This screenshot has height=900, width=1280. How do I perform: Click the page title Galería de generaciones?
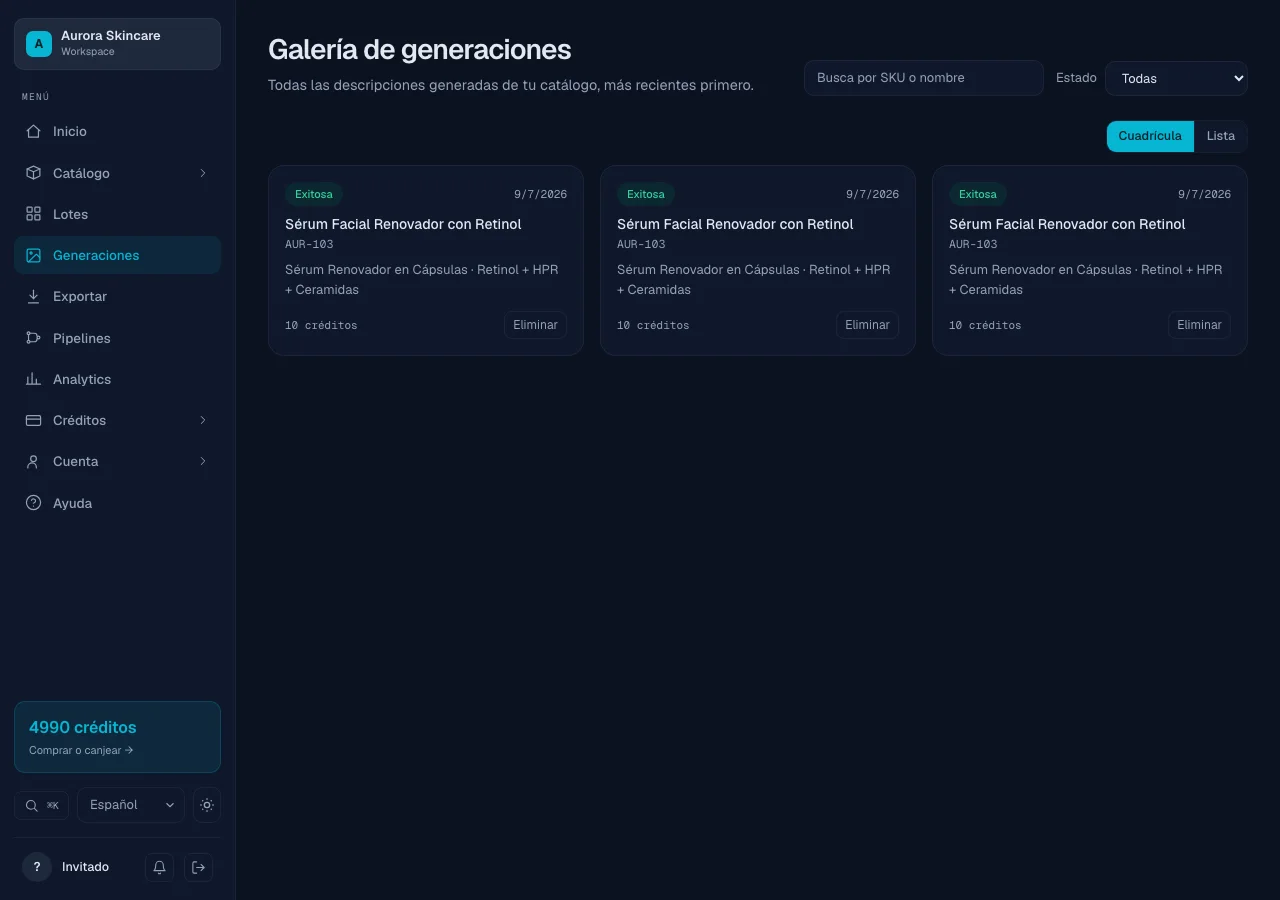(420, 49)
